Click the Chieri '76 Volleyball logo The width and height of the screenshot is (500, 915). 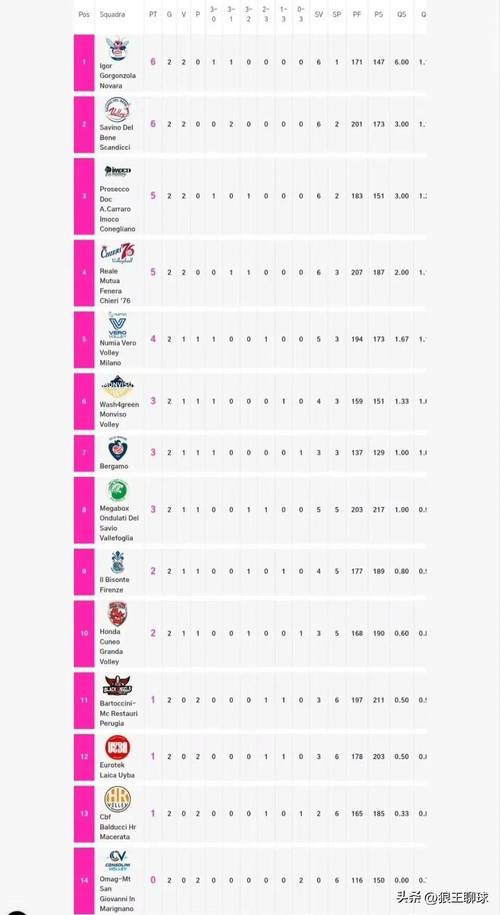tap(117, 253)
